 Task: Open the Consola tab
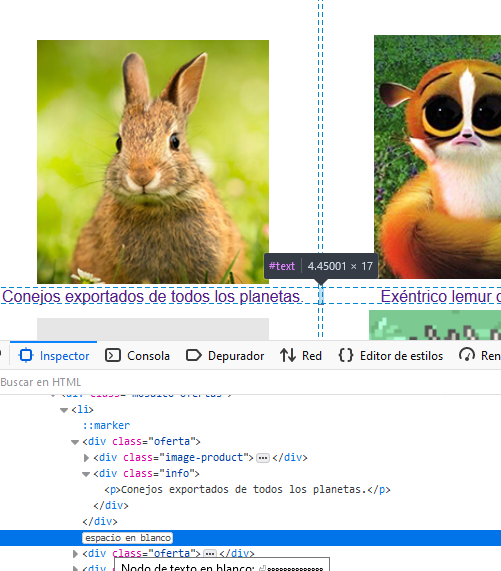[x=137, y=355]
